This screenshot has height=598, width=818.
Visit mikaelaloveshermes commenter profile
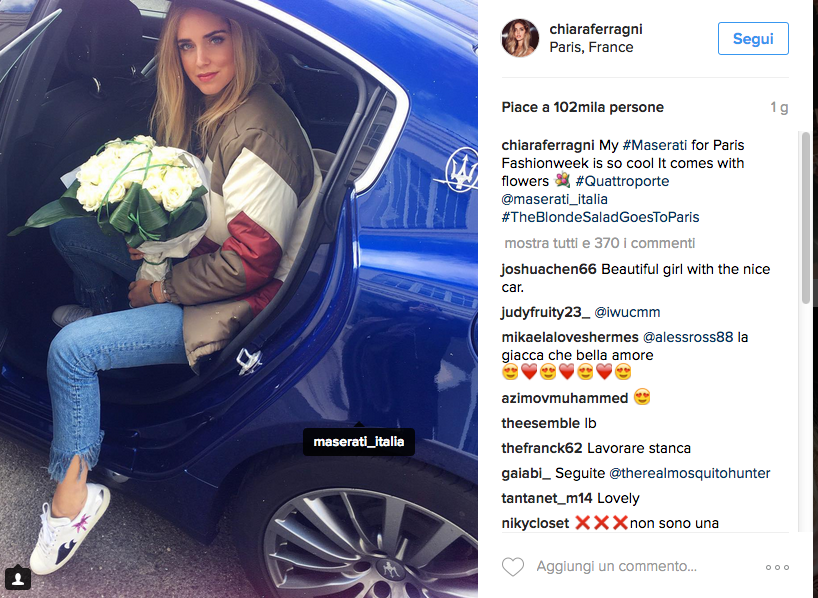tap(570, 337)
